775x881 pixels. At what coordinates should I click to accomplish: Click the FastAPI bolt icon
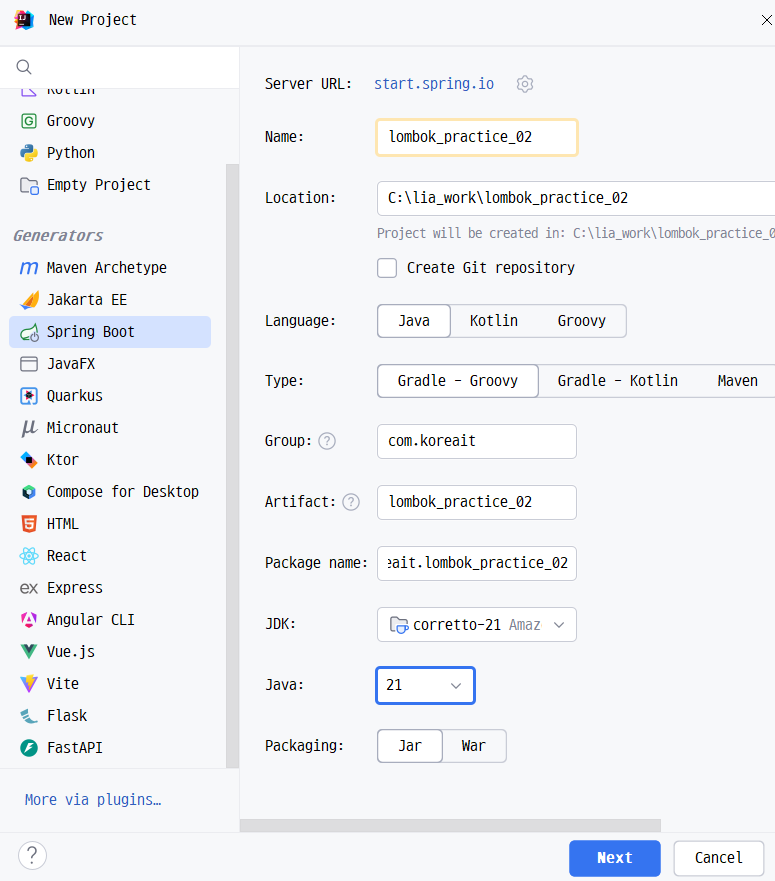click(29, 748)
